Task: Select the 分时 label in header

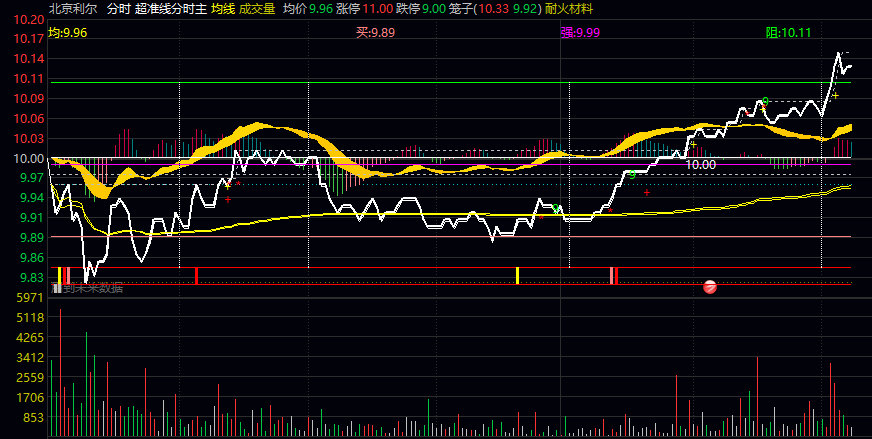Action: point(117,9)
